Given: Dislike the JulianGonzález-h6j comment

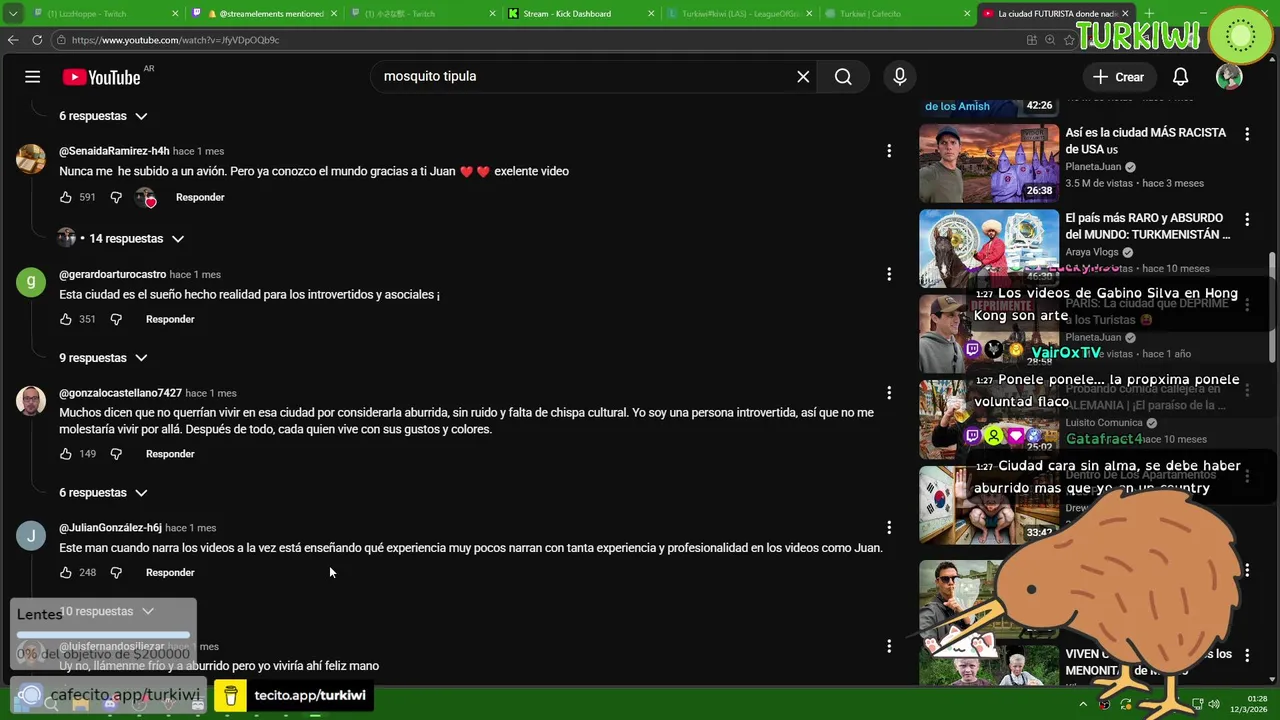Looking at the screenshot, I should pos(116,573).
